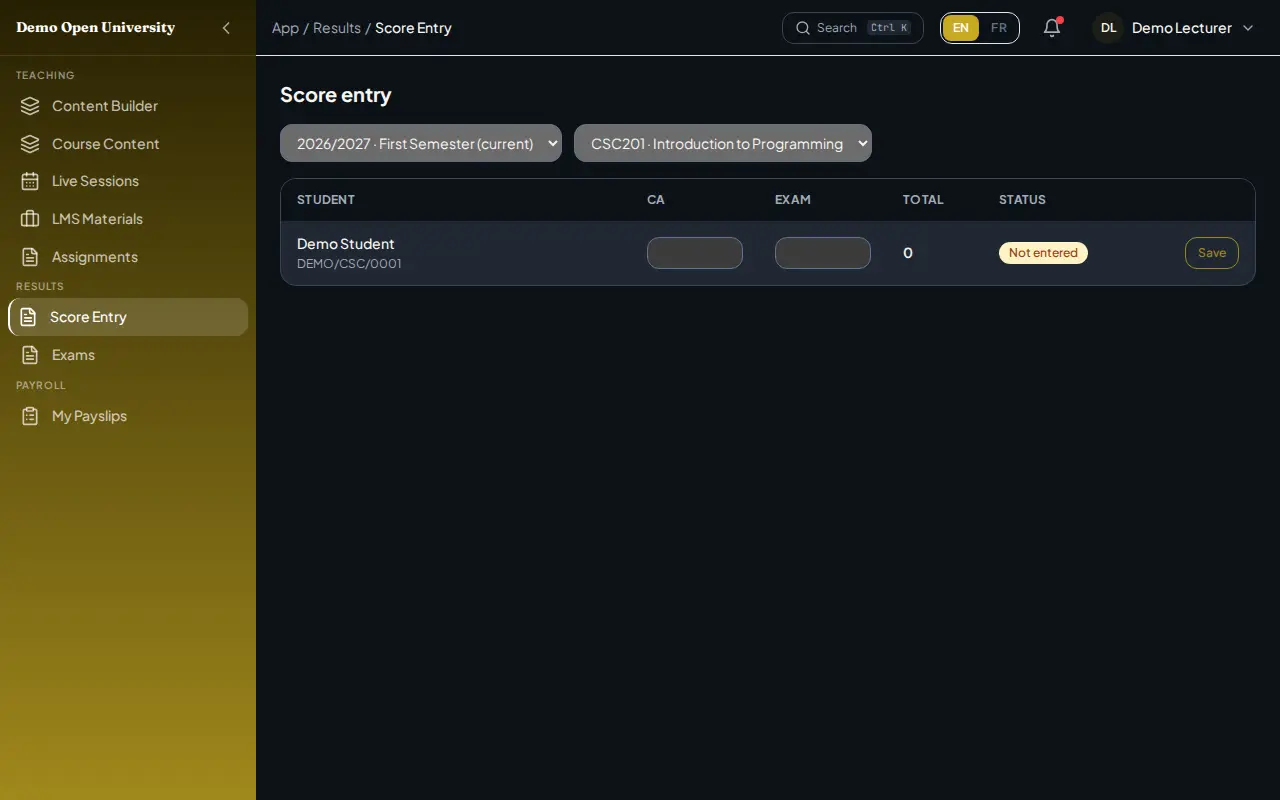This screenshot has width=1280, height=800.
Task: Click the App breadcrumb link
Action: pos(285,28)
